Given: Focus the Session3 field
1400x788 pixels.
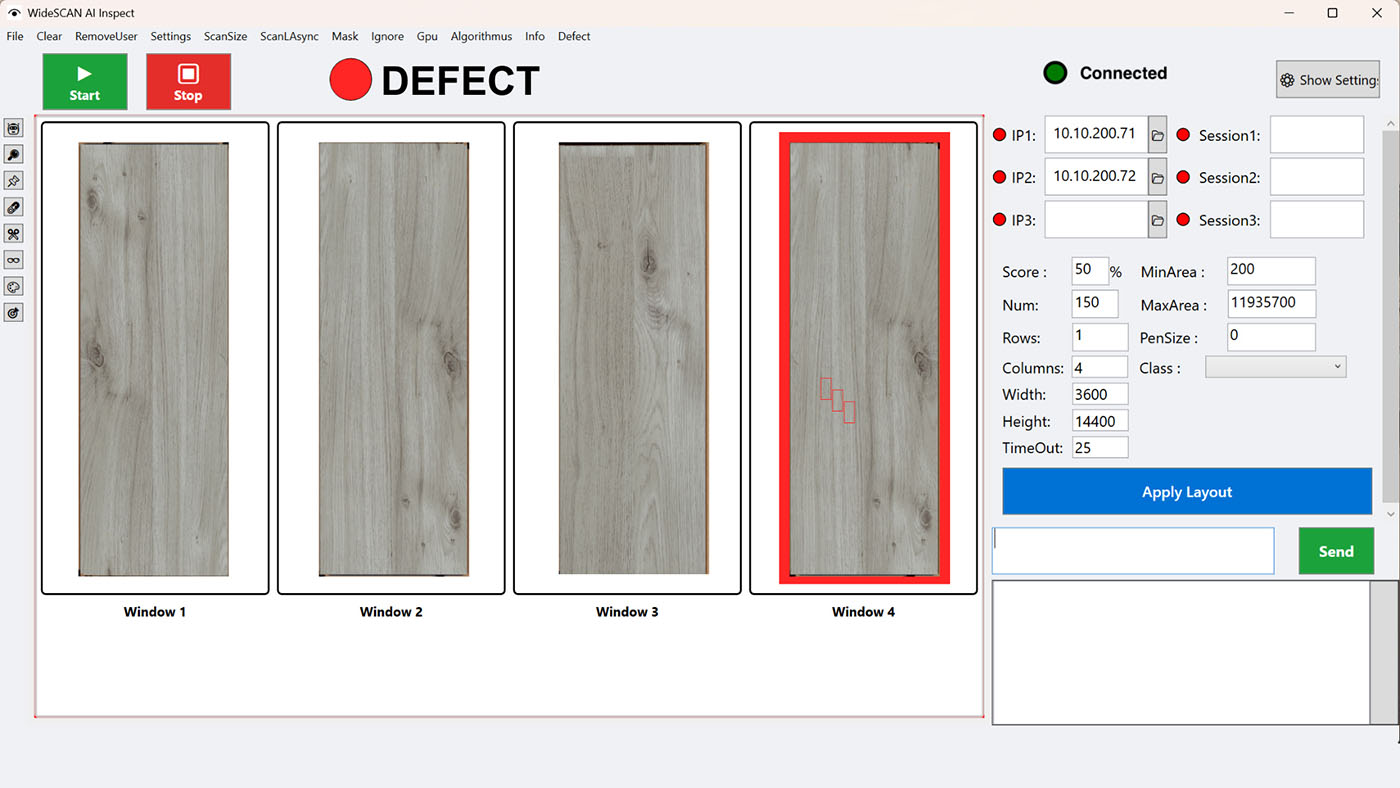Looking at the screenshot, I should (1317, 220).
